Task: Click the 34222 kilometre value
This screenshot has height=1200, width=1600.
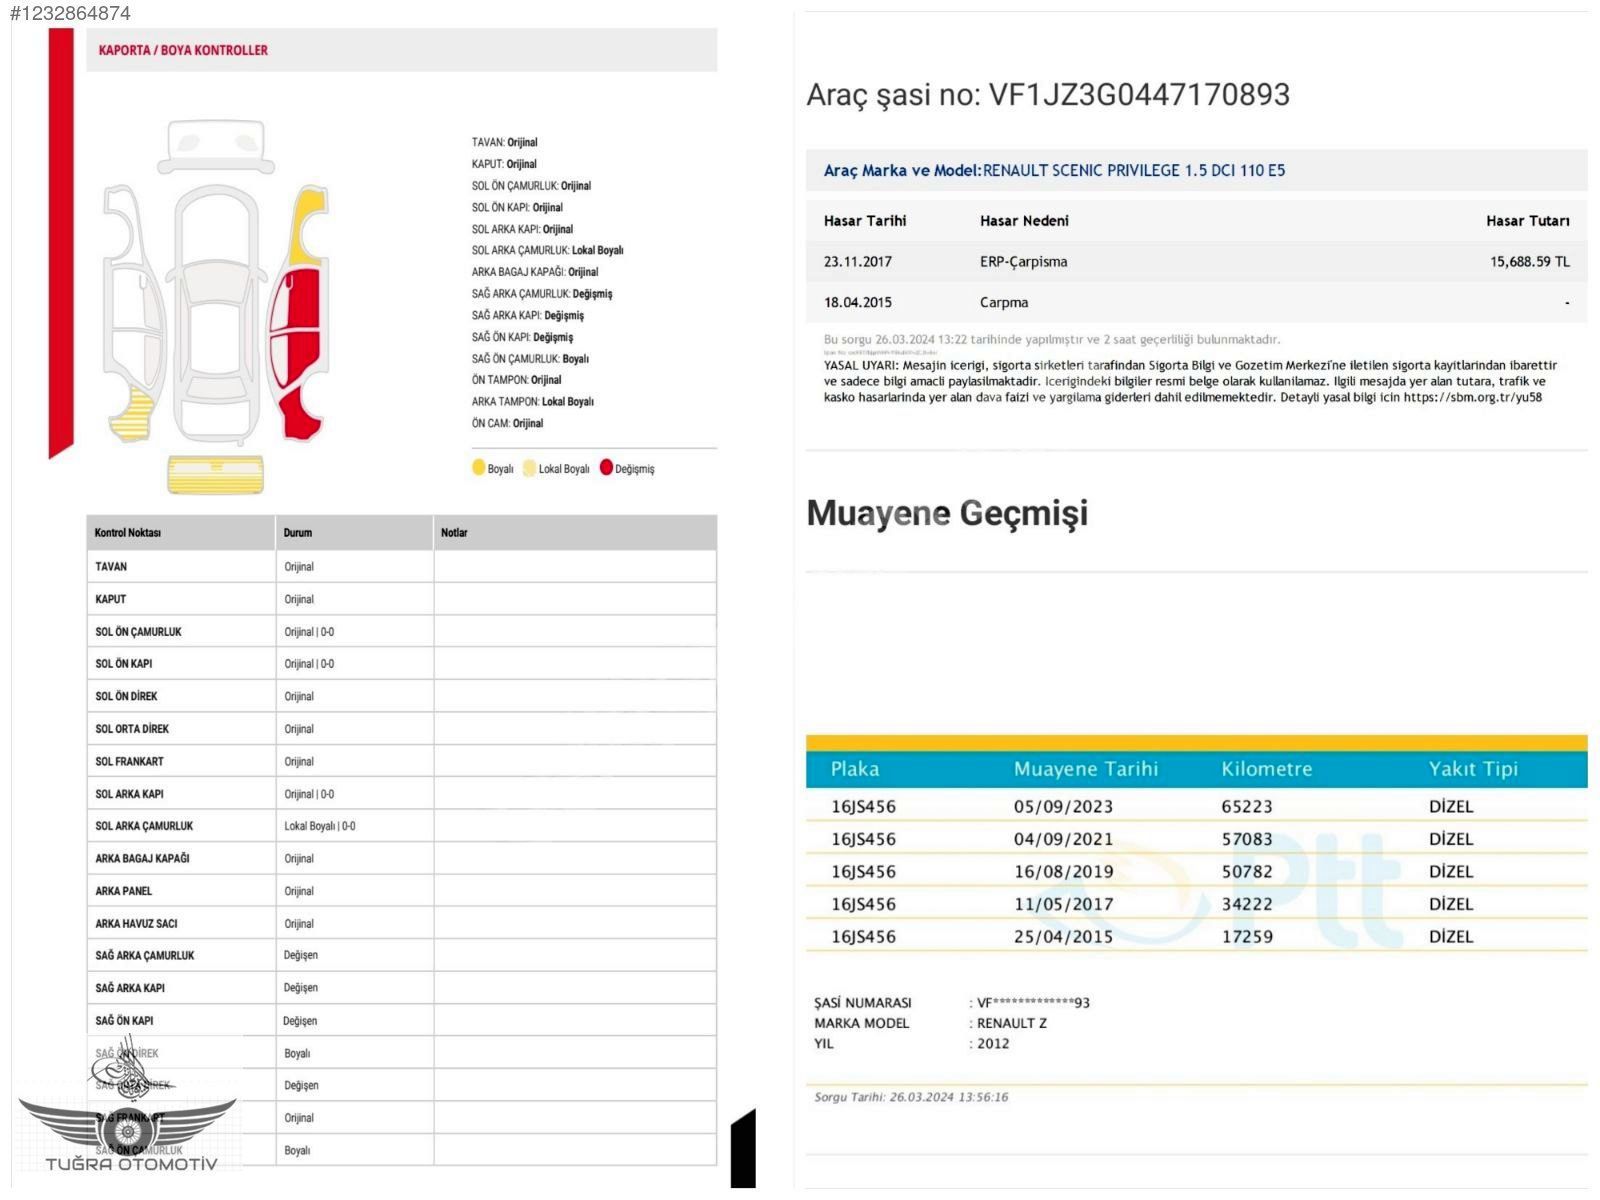Action: tap(1247, 904)
